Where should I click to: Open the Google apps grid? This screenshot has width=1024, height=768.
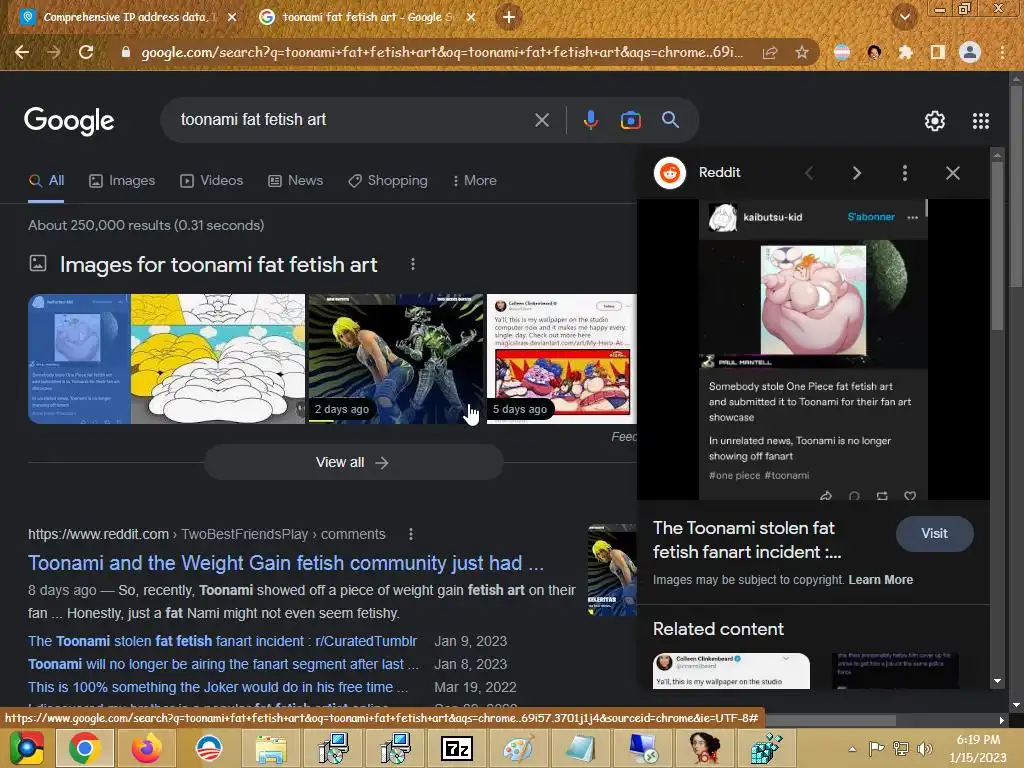(981, 121)
